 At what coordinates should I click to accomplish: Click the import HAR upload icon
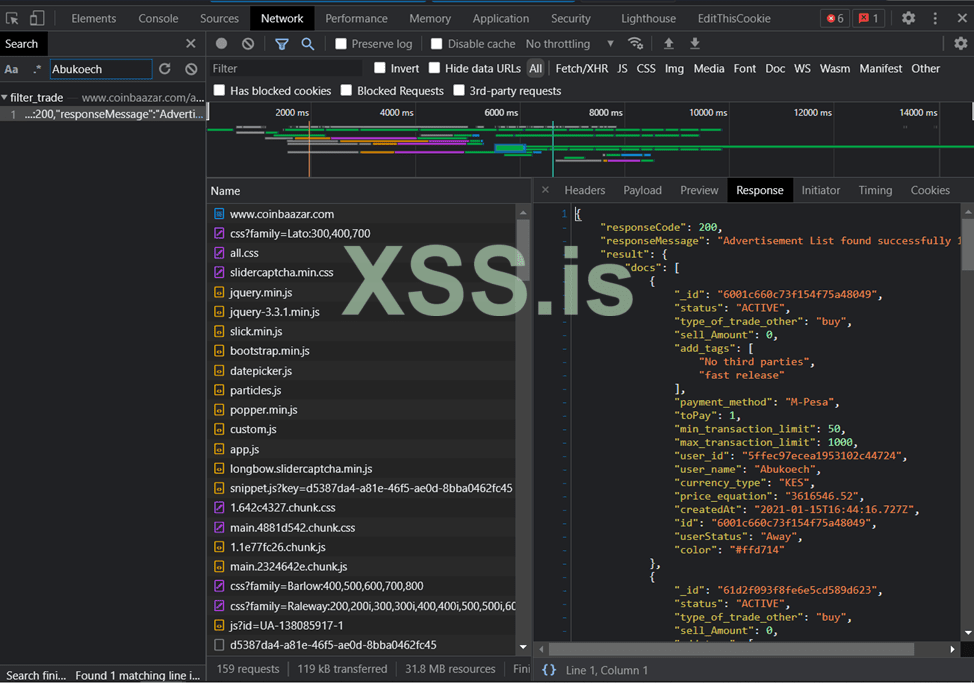(669, 44)
